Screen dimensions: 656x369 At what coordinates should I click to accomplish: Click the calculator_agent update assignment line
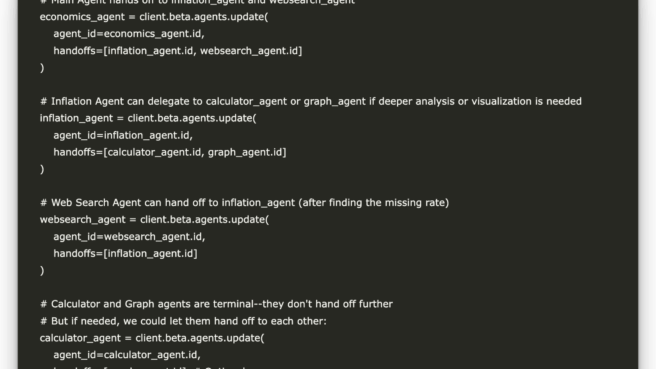152,338
